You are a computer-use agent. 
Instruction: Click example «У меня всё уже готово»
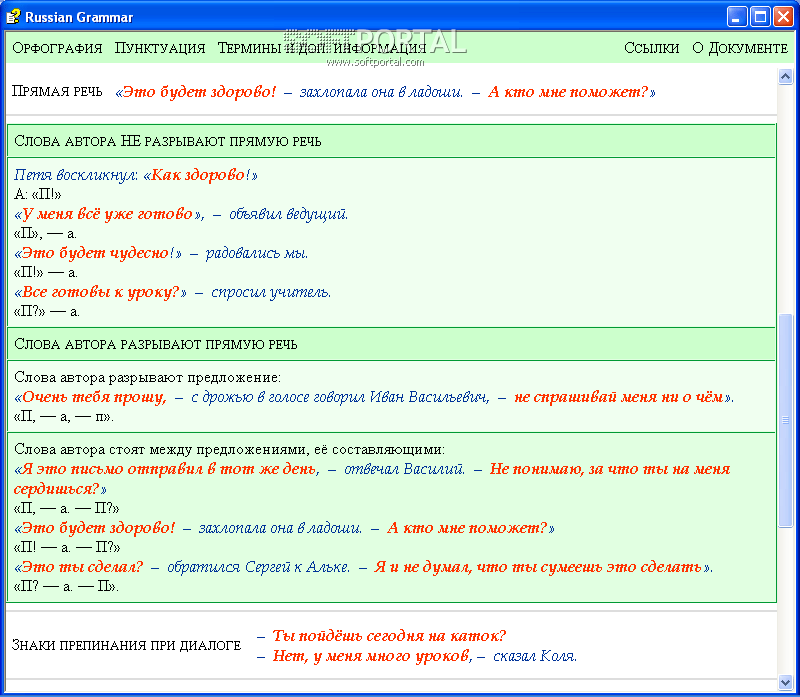coord(181,214)
